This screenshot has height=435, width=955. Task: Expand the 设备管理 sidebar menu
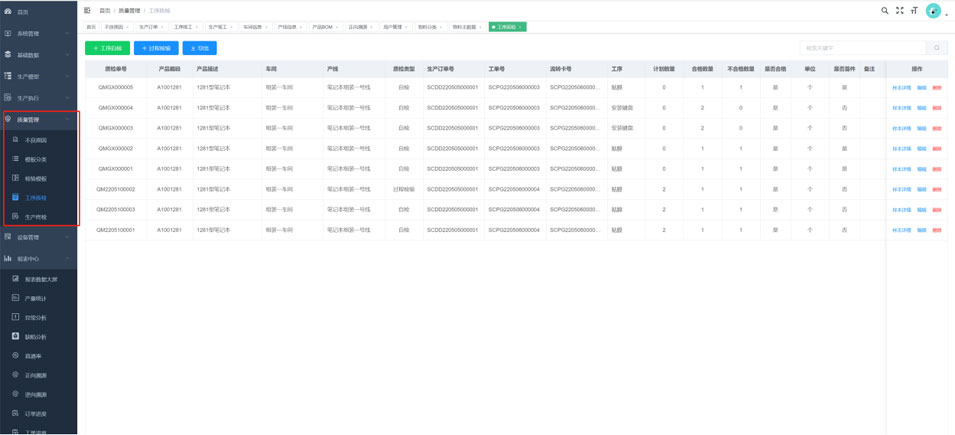(38, 237)
